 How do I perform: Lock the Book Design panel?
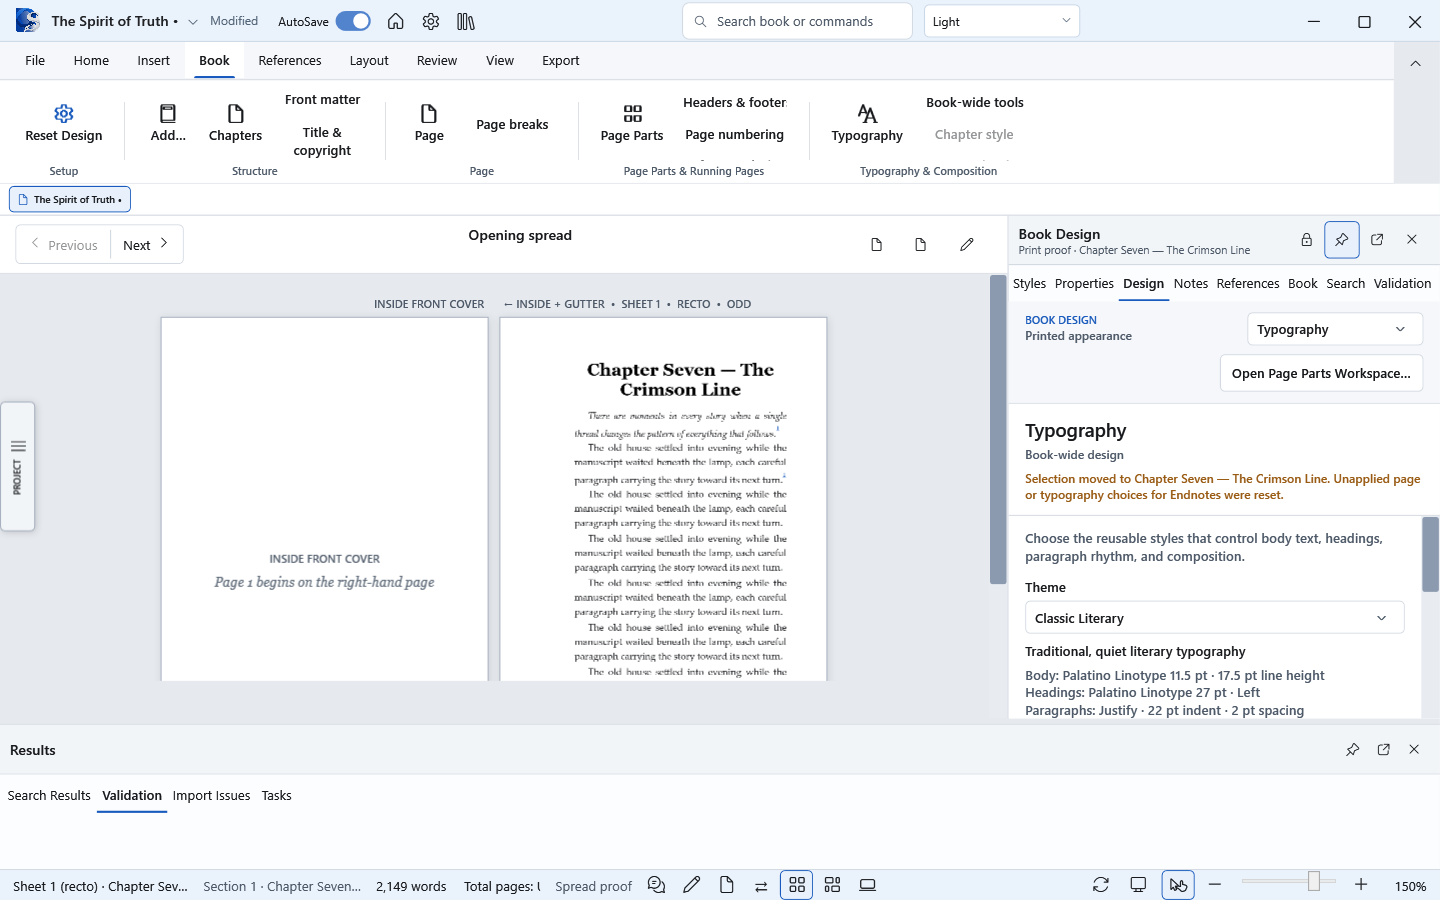click(x=1306, y=240)
